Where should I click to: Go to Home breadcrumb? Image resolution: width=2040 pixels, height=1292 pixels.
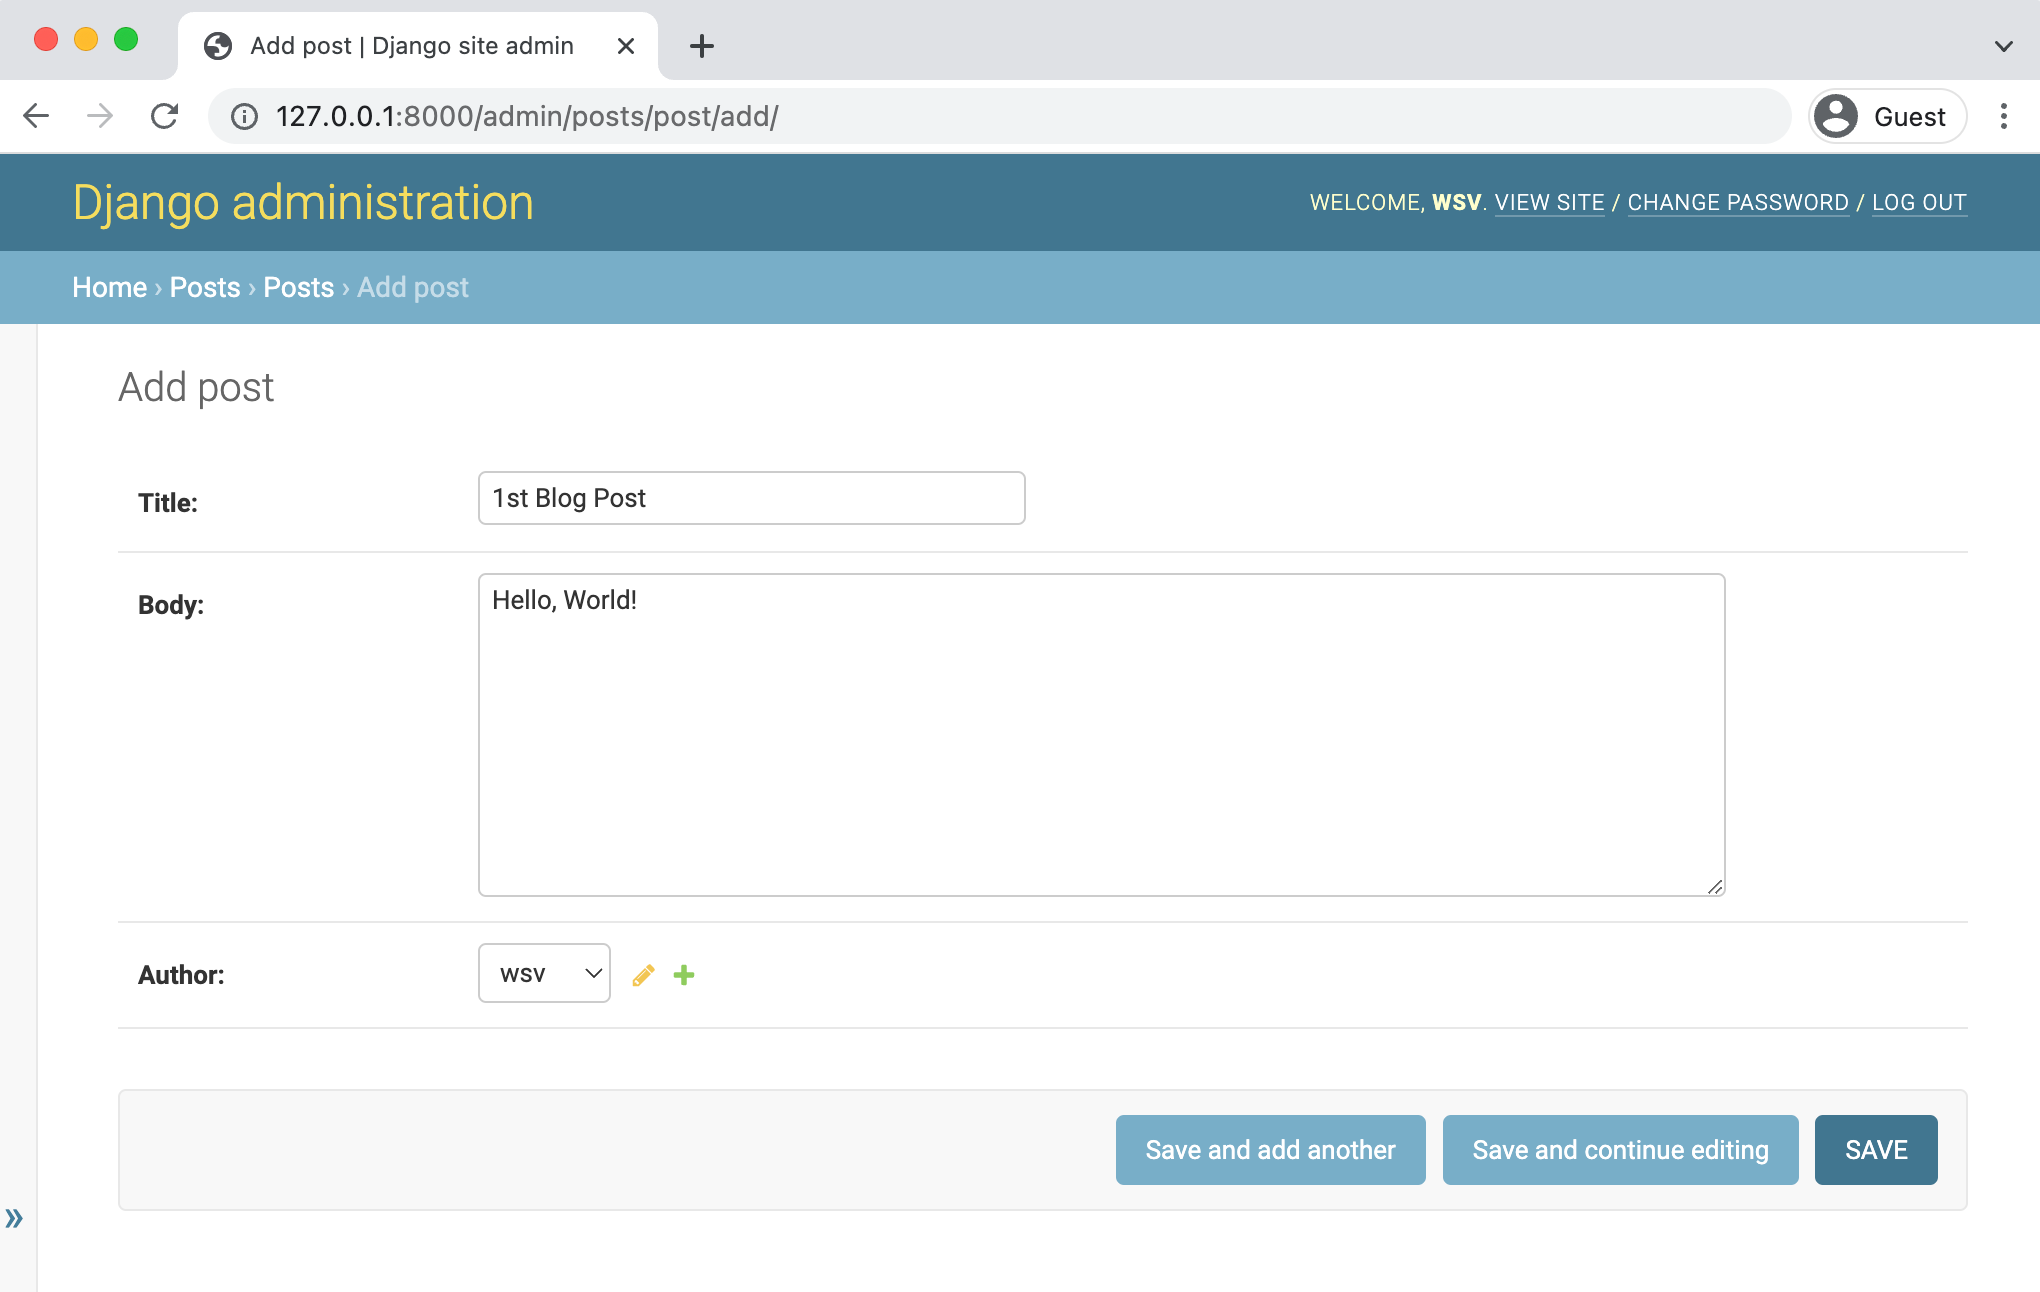109,287
